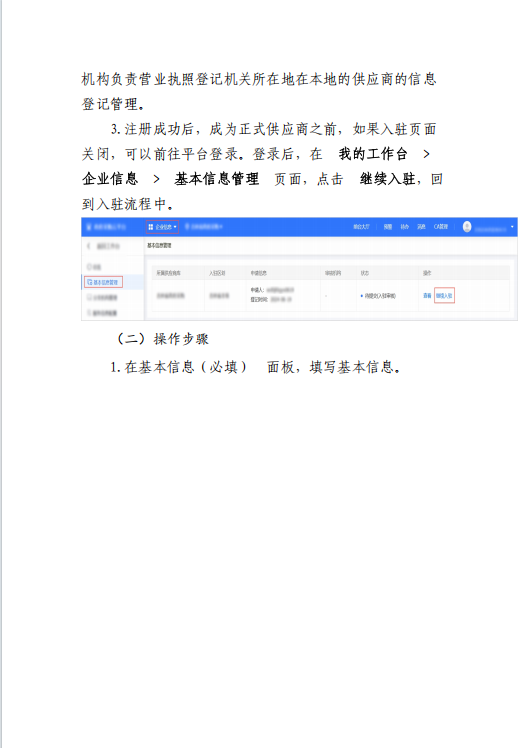Open 消息 in the header bar
The height and width of the screenshot is (748, 532).
coord(421,227)
